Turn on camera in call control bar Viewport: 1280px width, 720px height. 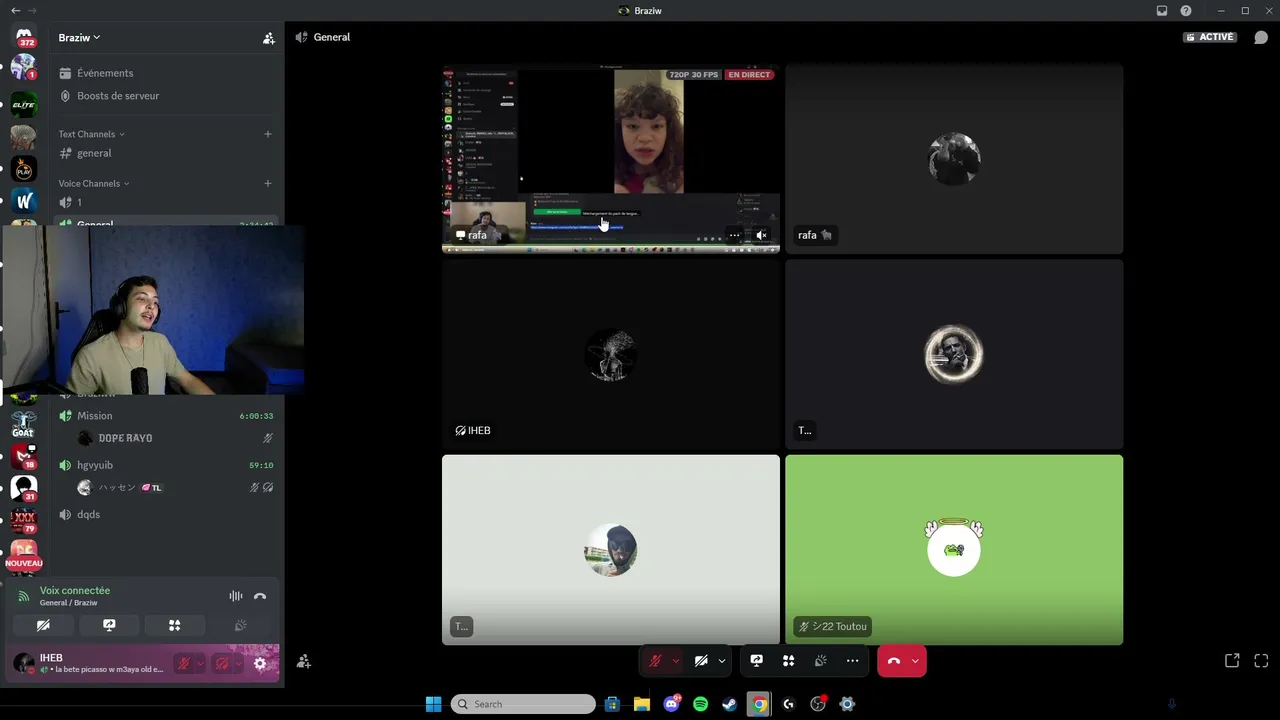tap(701, 660)
